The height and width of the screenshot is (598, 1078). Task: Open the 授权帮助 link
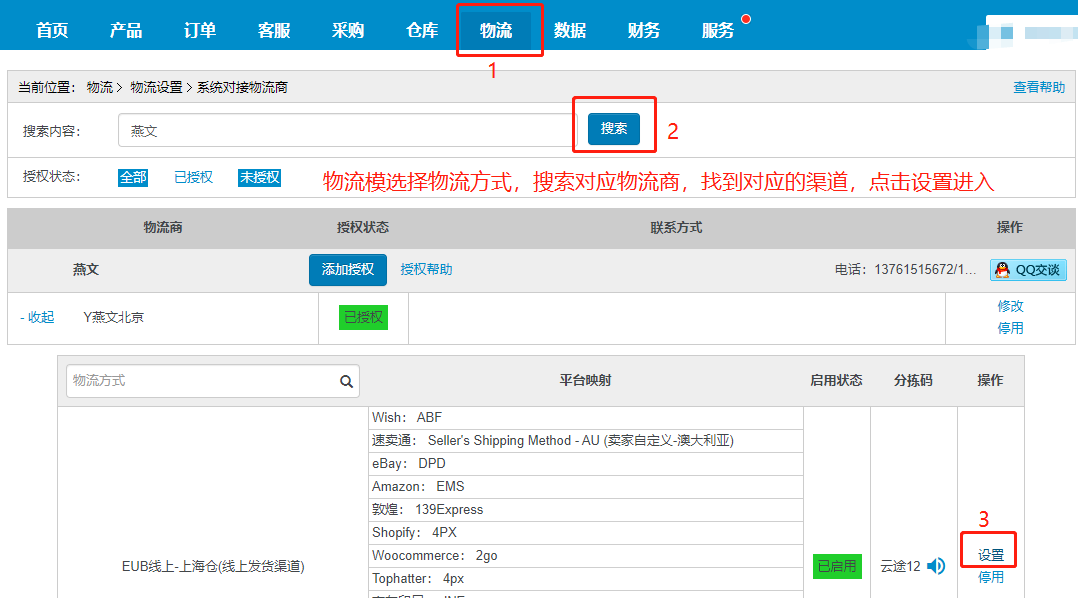click(x=426, y=269)
